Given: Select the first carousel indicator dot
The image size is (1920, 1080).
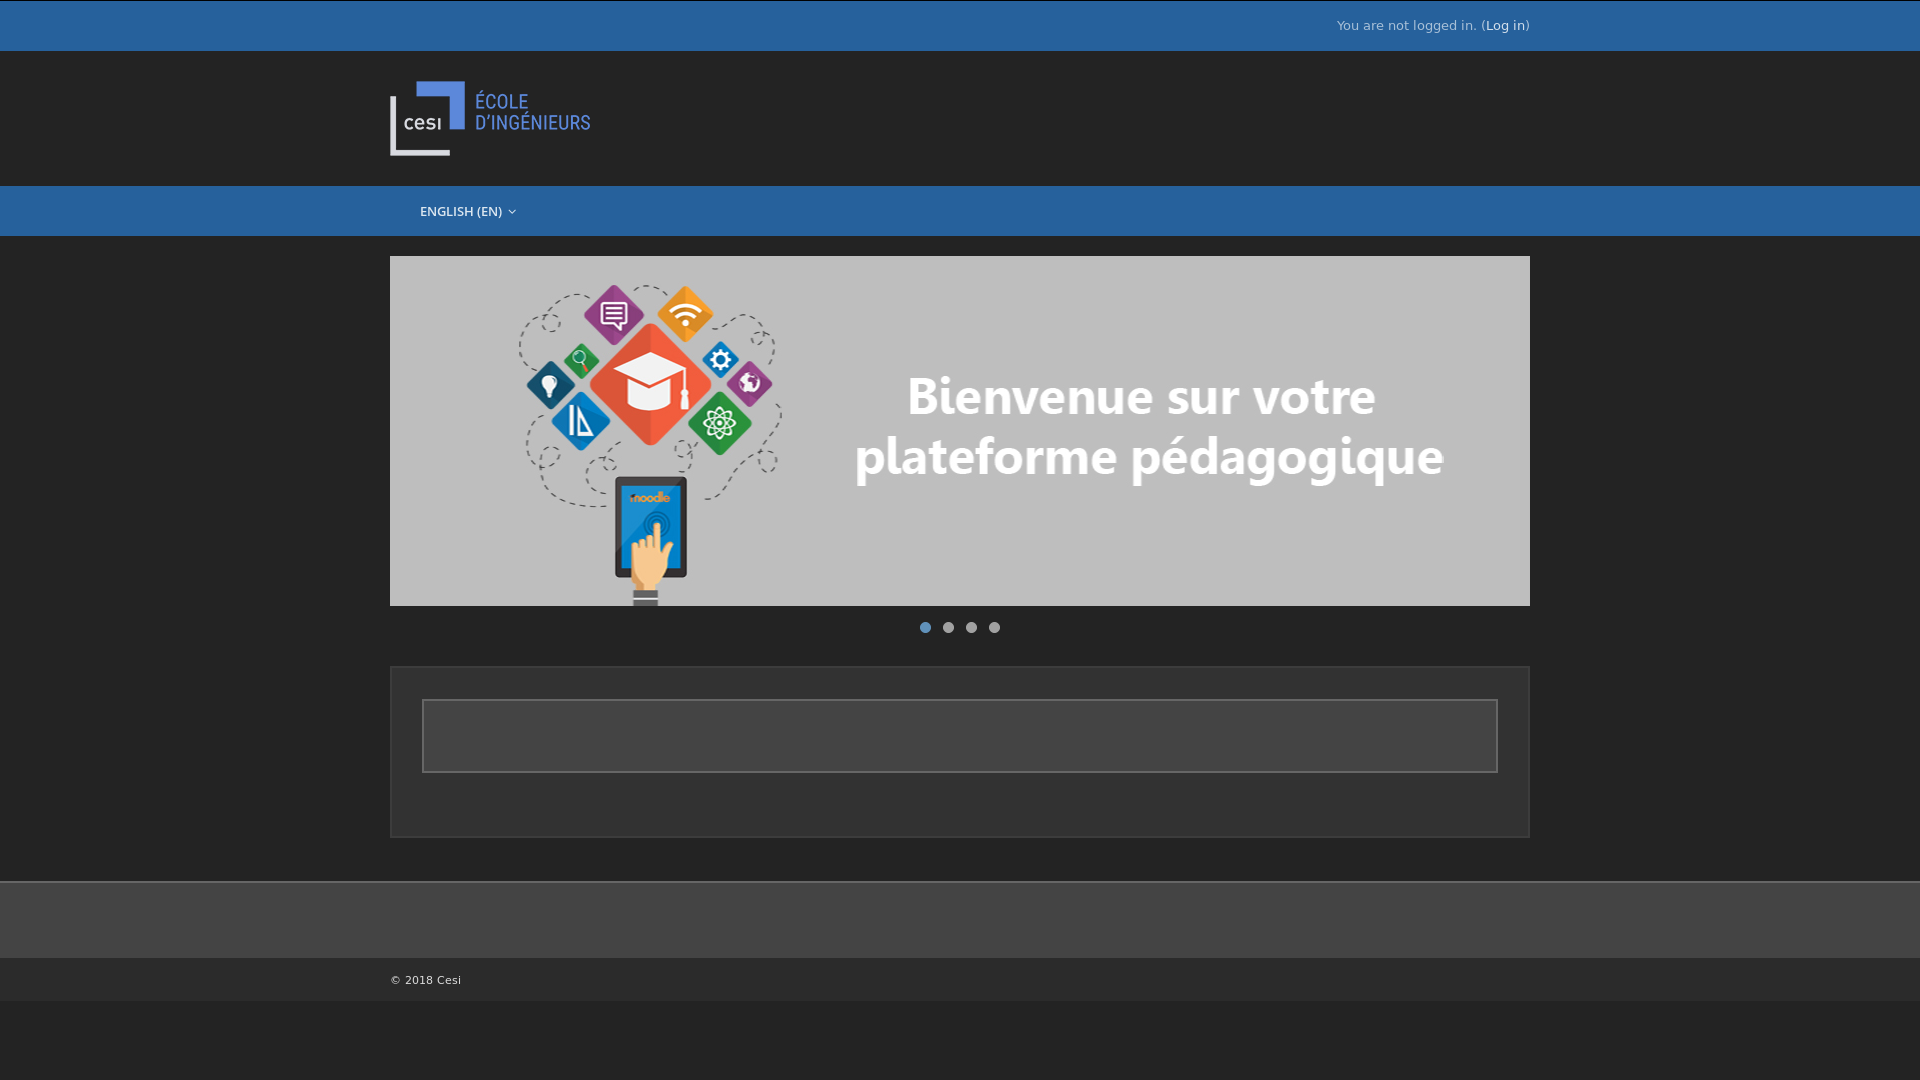Looking at the screenshot, I should [925, 627].
